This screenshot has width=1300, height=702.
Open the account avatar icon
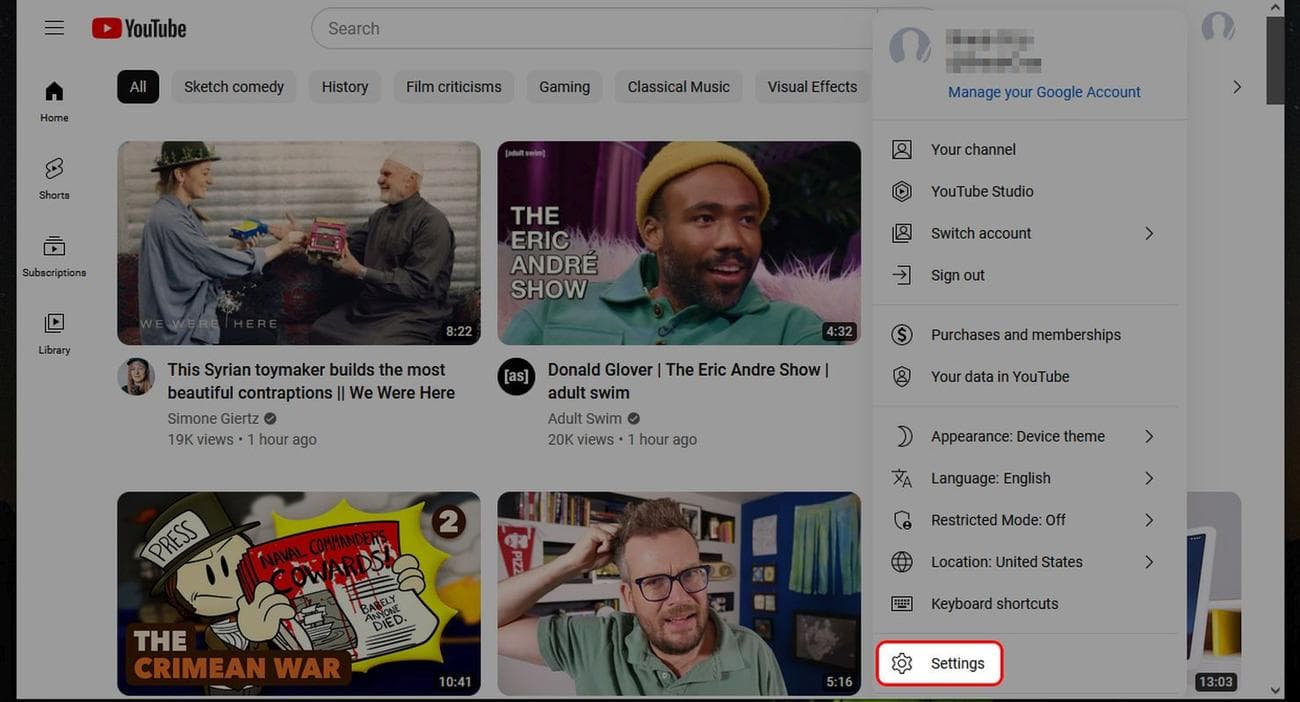(x=1217, y=28)
